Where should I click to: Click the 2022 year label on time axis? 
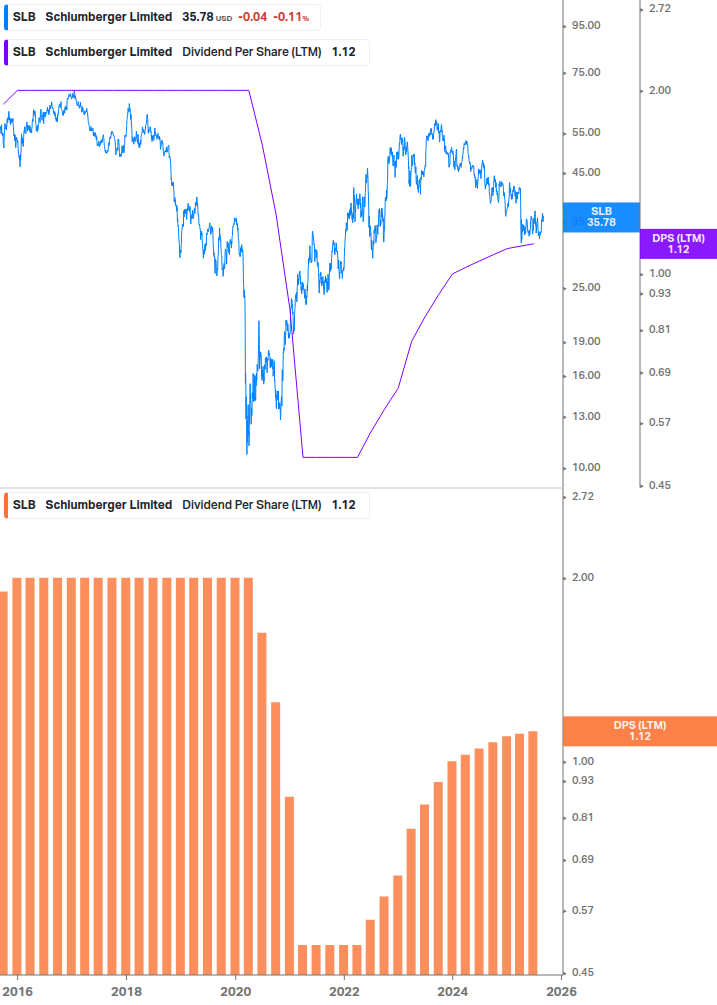pos(344,992)
